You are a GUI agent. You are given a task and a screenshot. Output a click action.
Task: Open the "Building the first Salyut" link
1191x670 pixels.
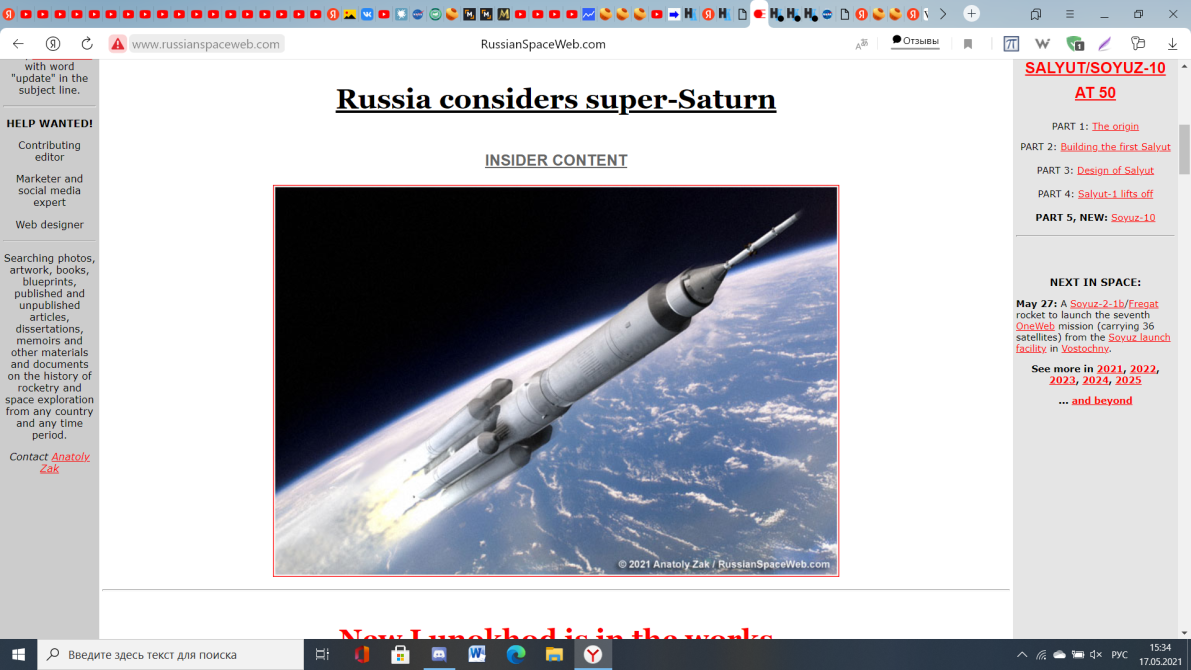click(1115, 147)
